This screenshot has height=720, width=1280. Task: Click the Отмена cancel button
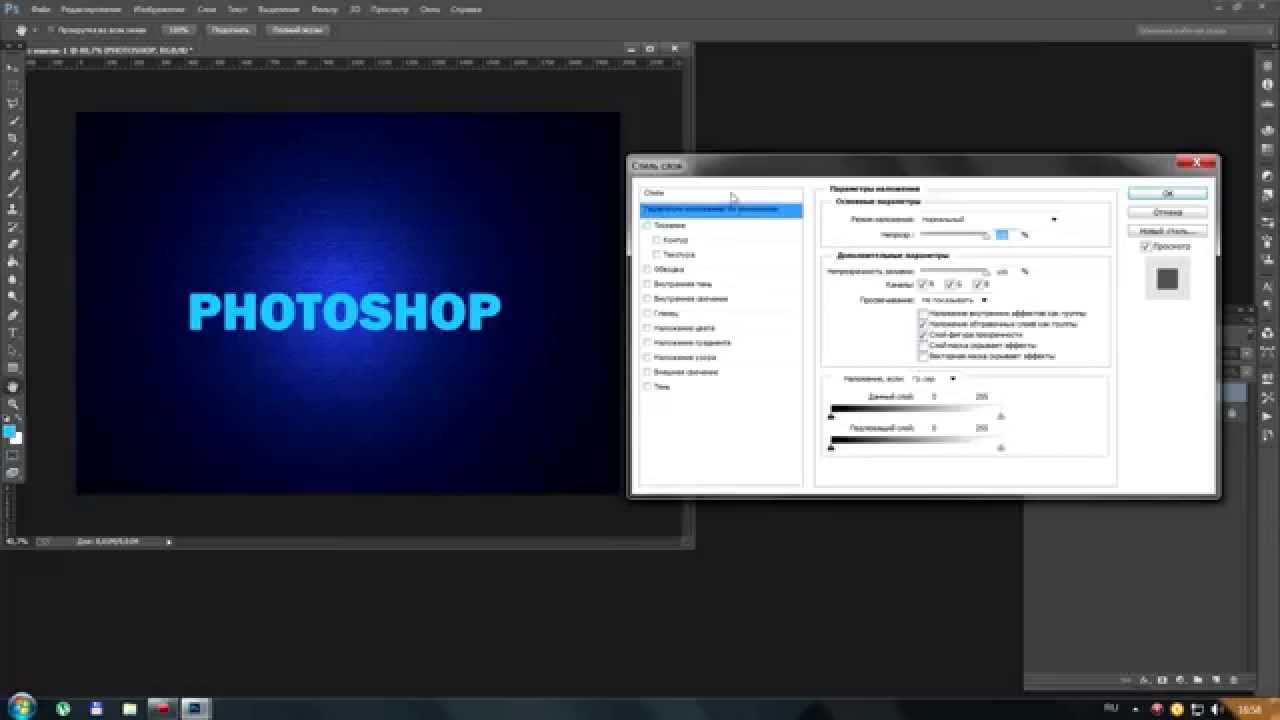point(1167,212)
